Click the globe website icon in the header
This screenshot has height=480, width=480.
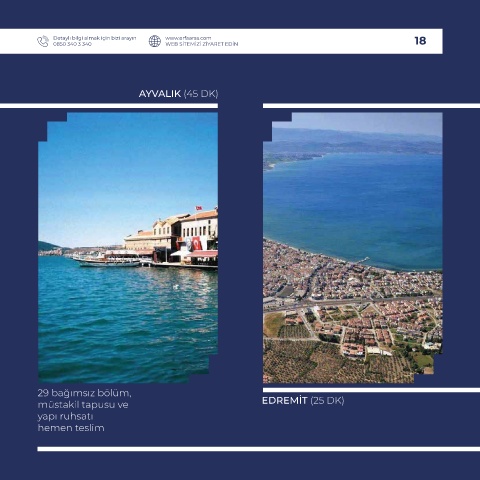pos(155,41)
